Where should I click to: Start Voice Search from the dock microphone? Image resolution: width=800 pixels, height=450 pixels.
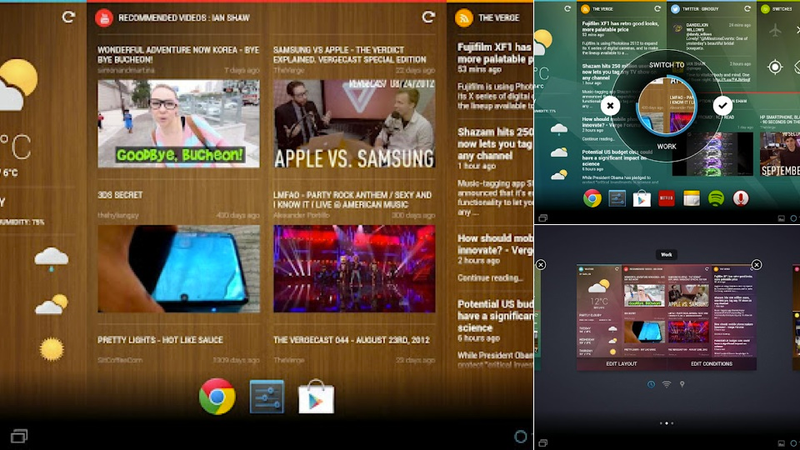(x=741, y=198)
